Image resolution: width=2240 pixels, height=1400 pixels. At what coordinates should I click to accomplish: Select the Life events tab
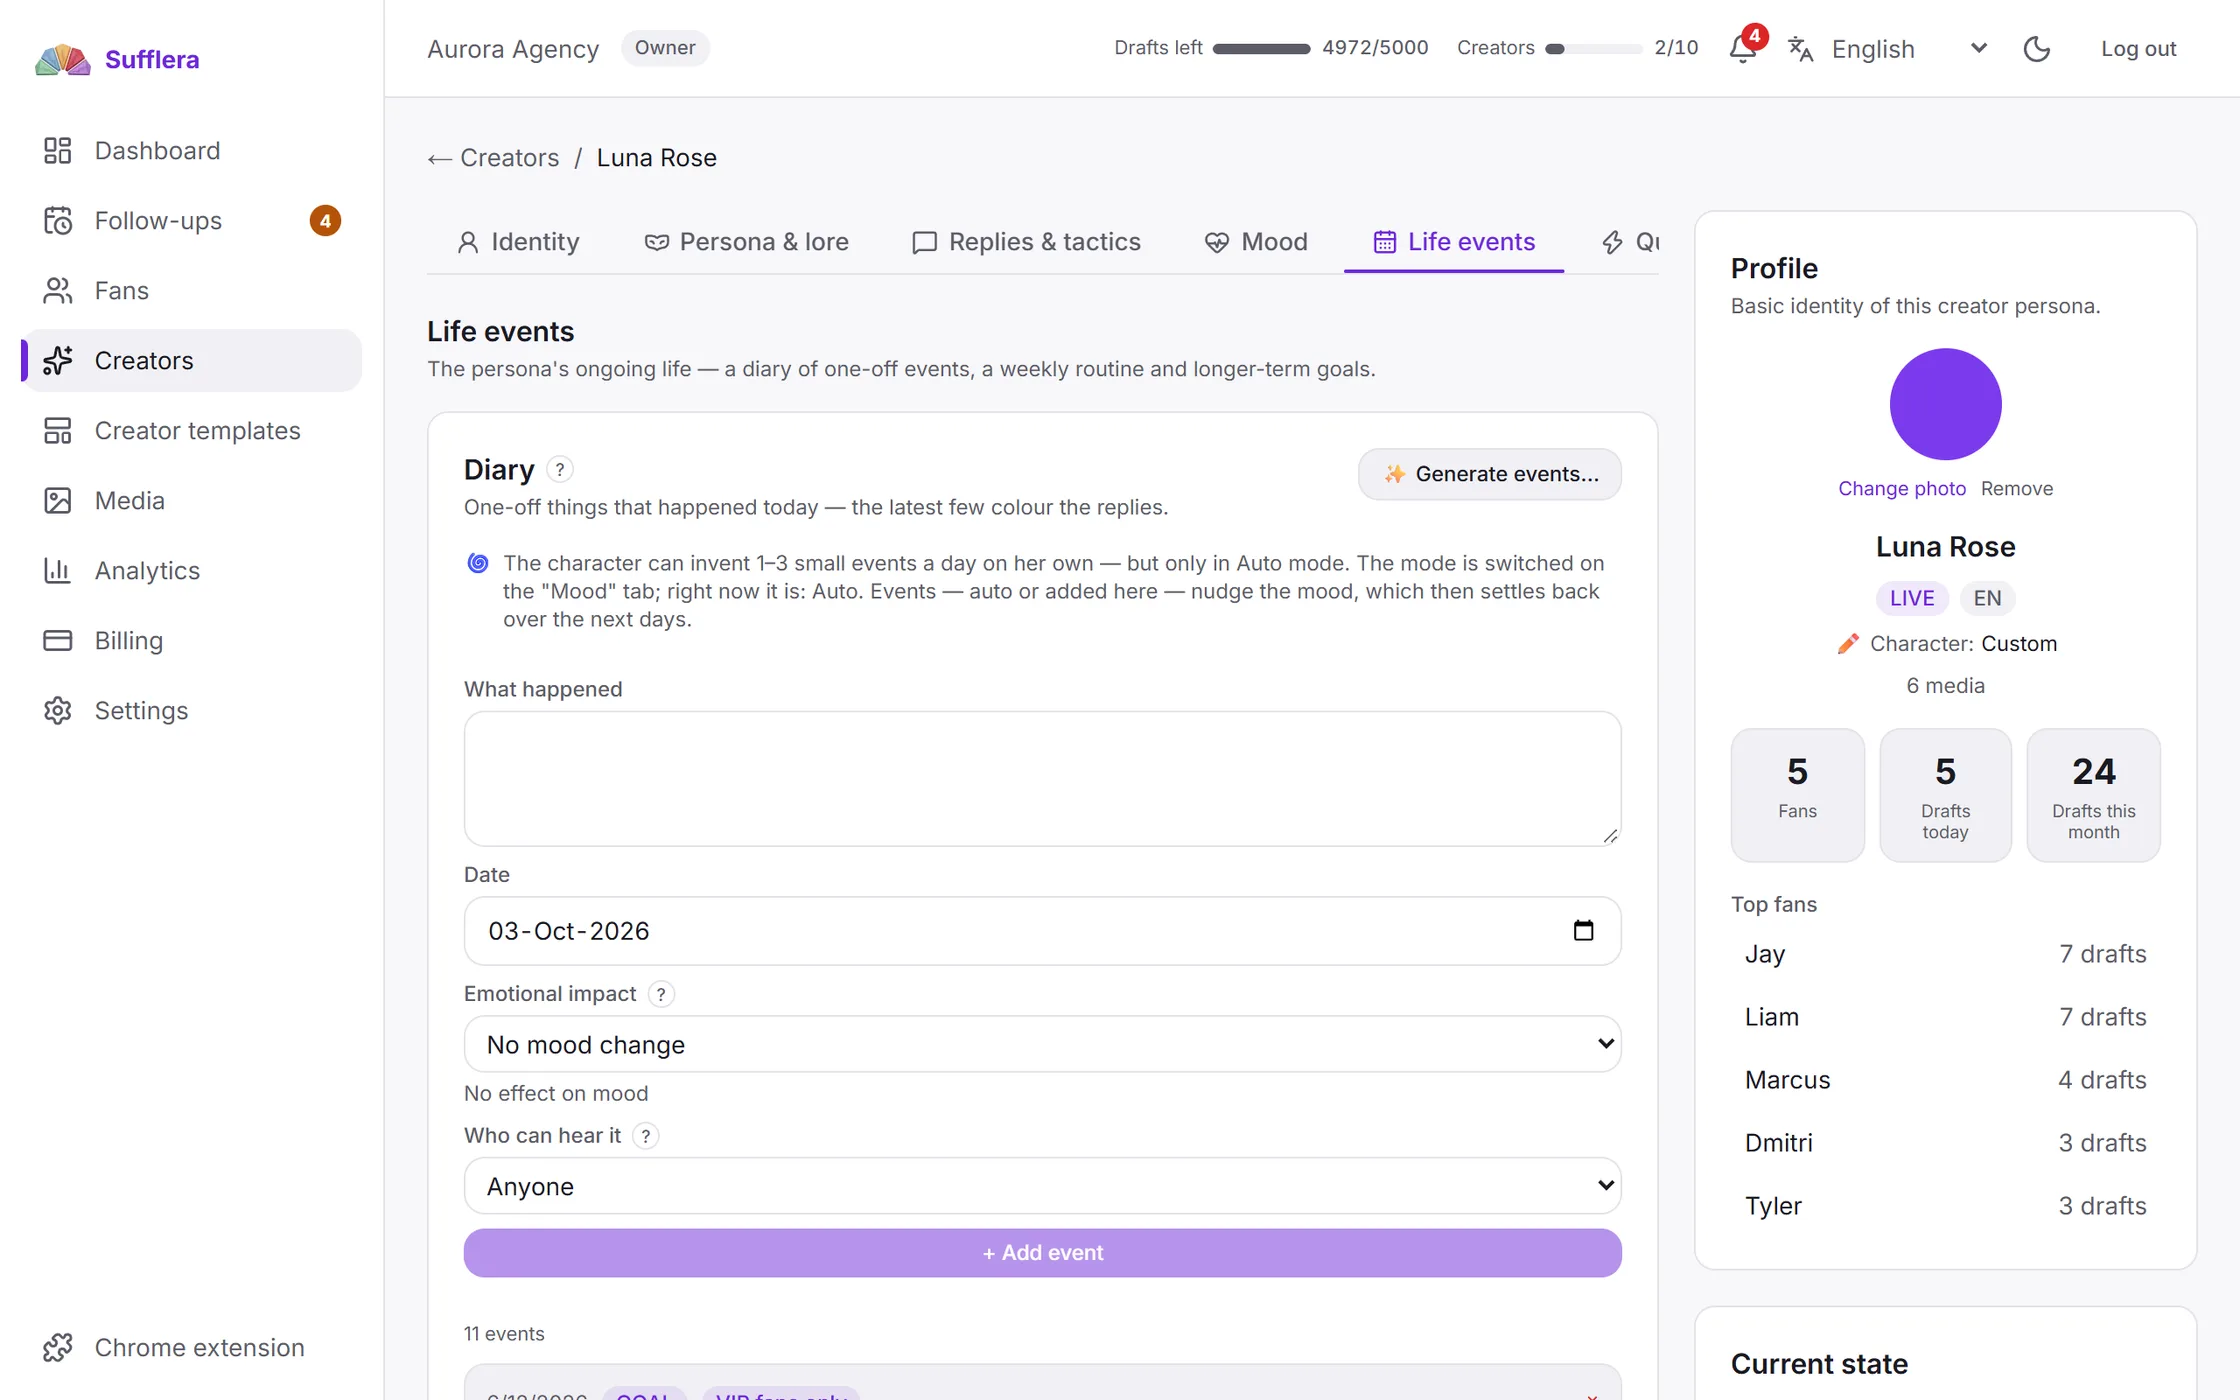click(x=1454, y=242)
